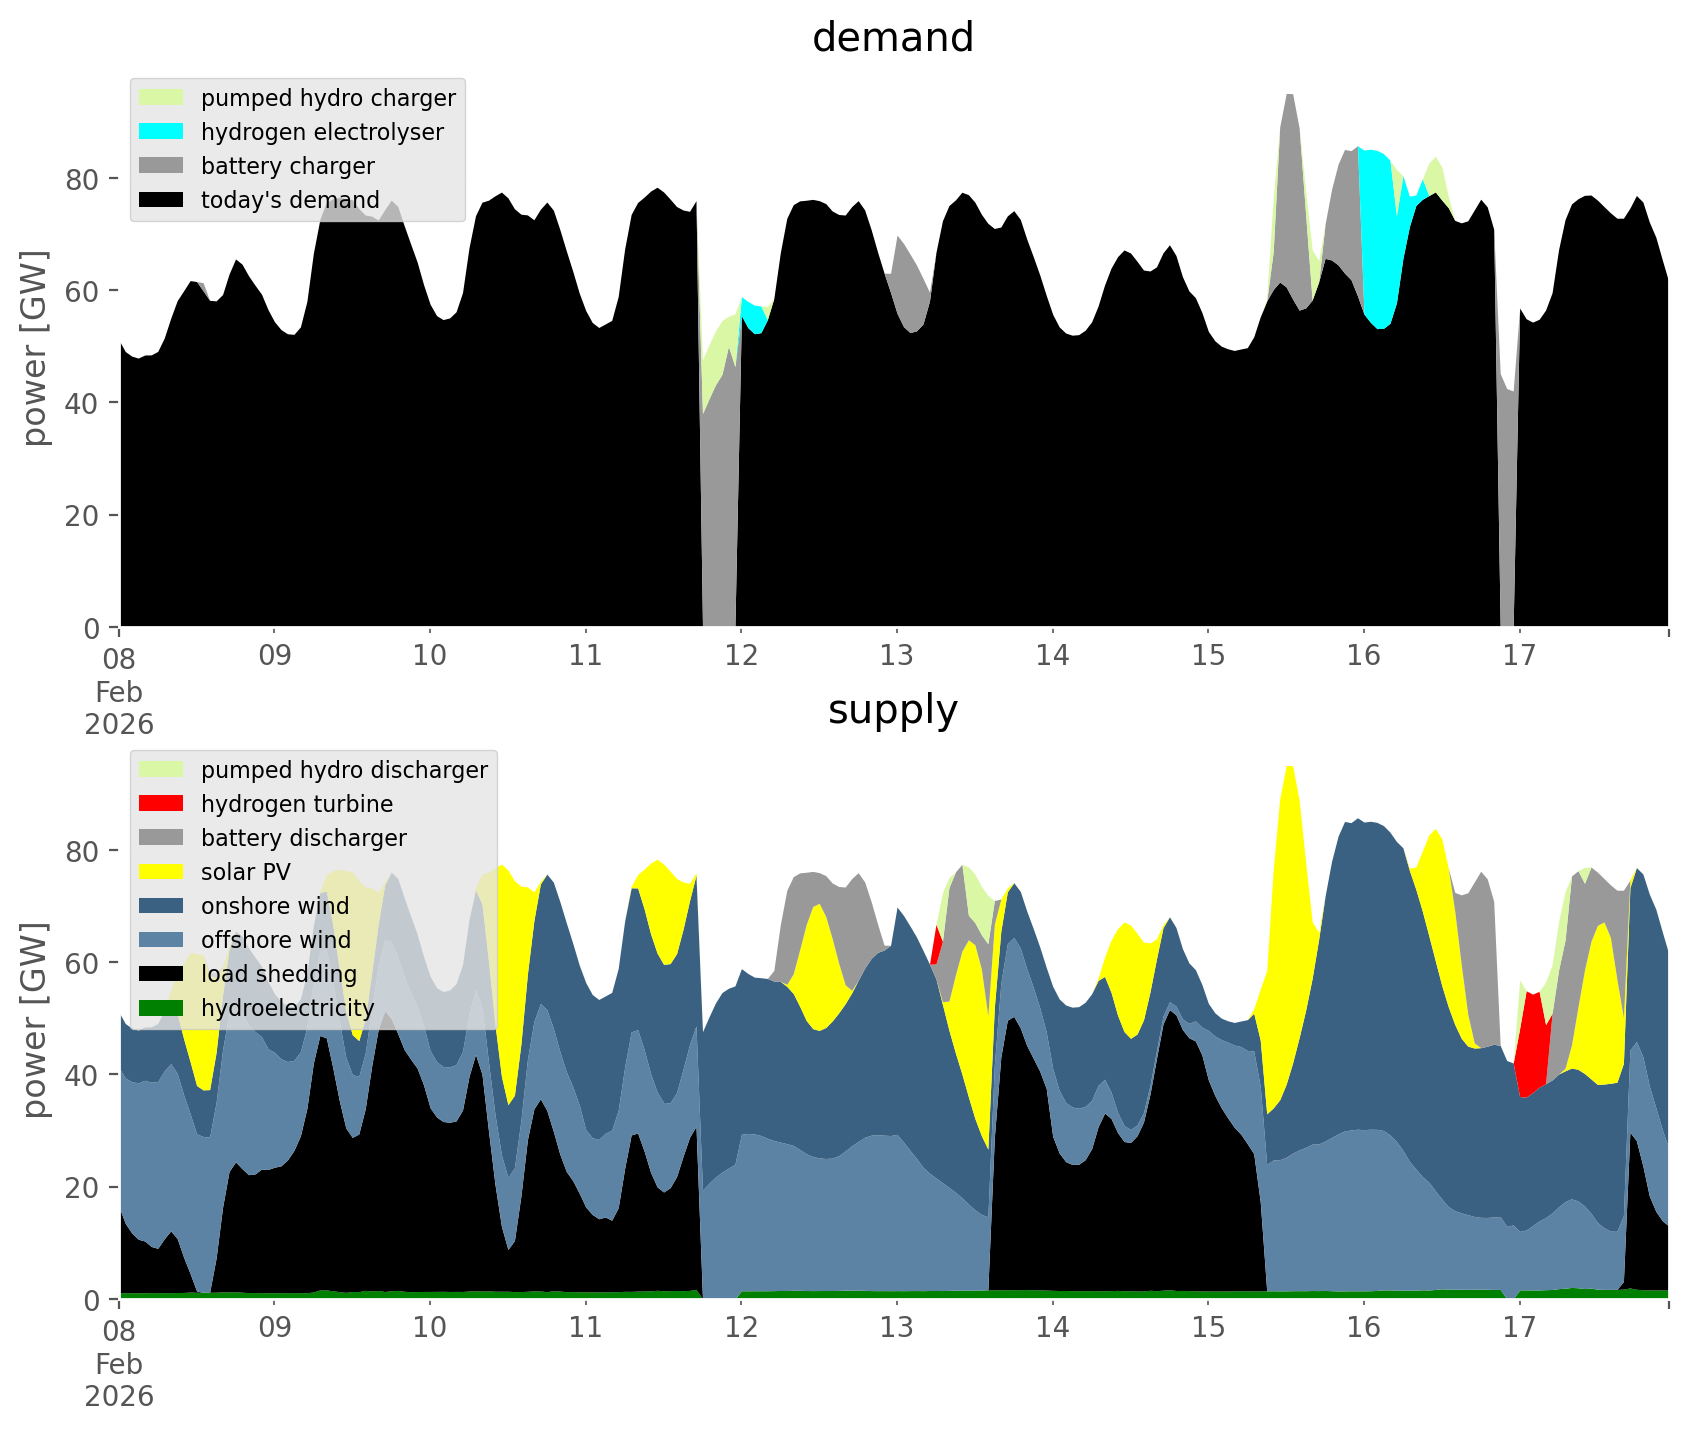Click the red hydrogen turbine legend swatch
Screen dimensions: 1688x1431
point(161,804)
